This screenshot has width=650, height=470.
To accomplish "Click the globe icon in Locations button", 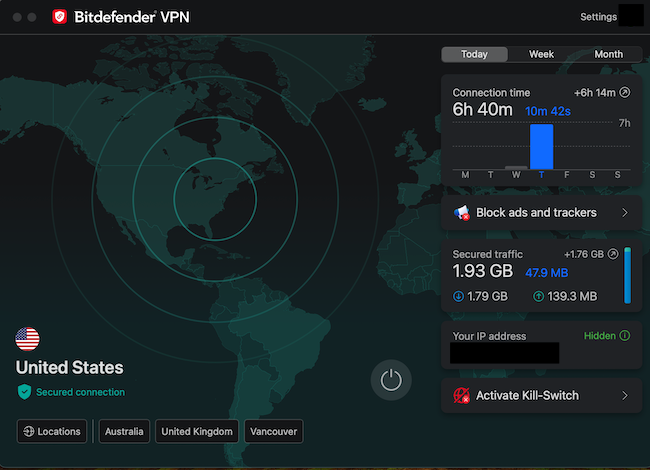I will coord(29,431).
